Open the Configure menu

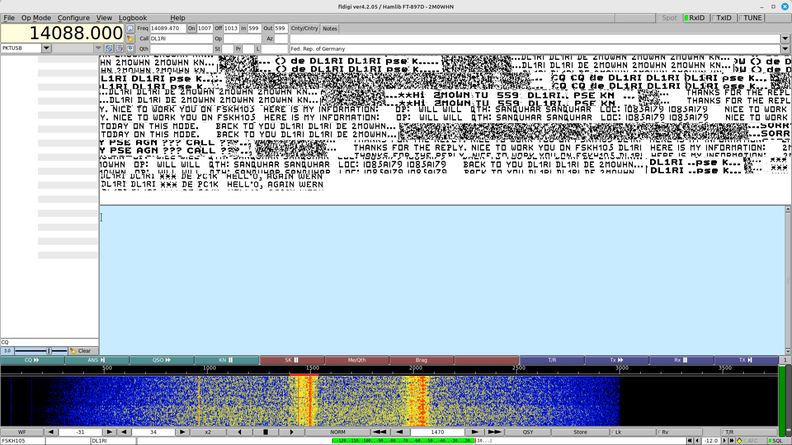[x=73, y=18]
